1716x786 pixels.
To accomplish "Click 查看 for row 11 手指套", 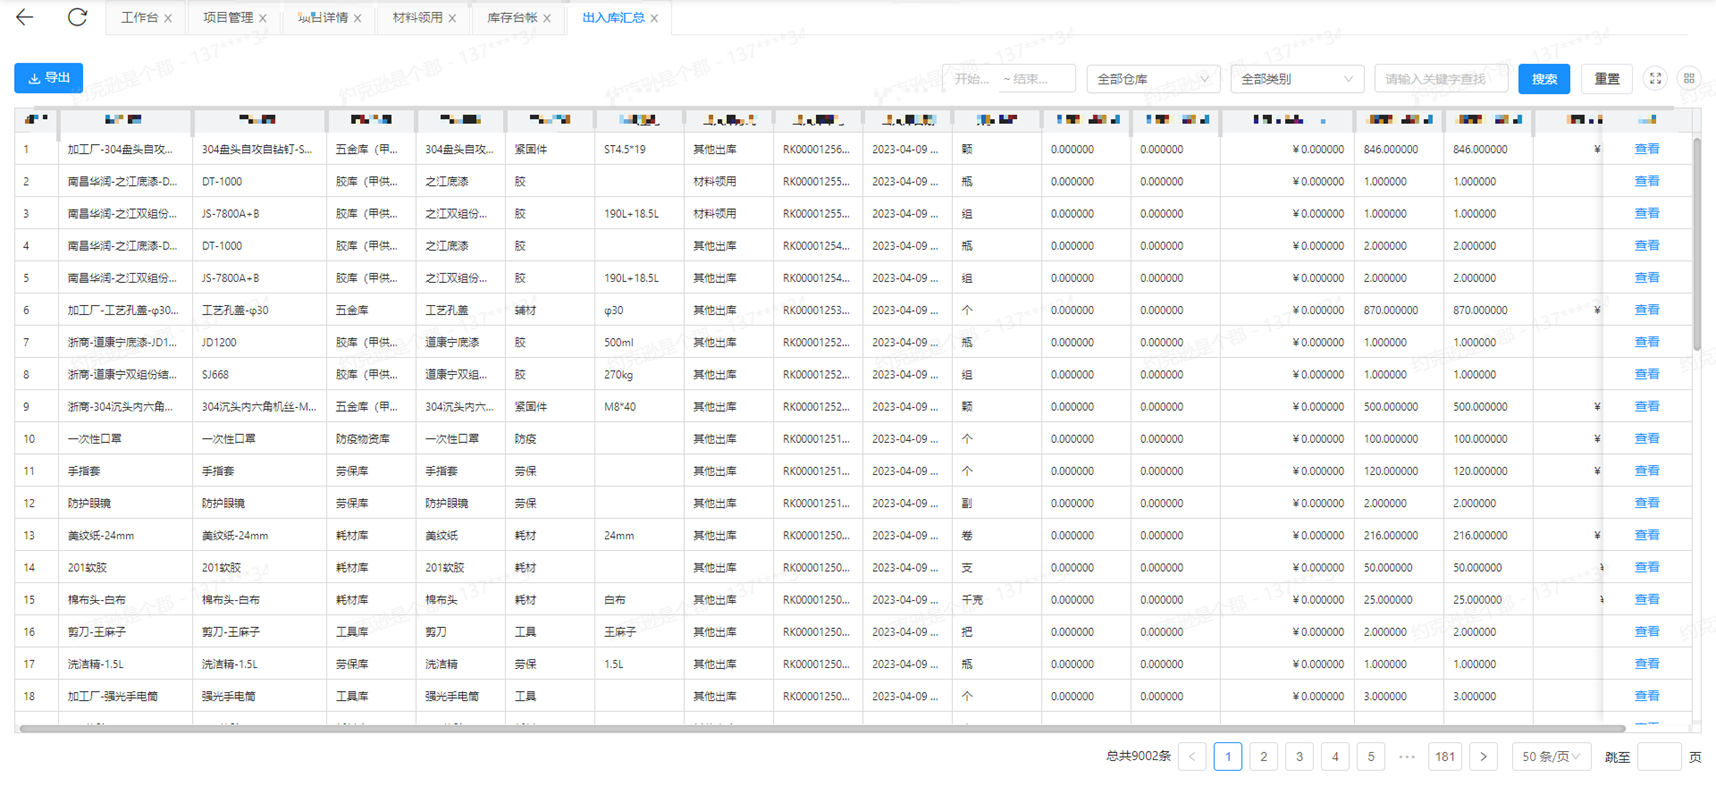I will coord(1647,470).
